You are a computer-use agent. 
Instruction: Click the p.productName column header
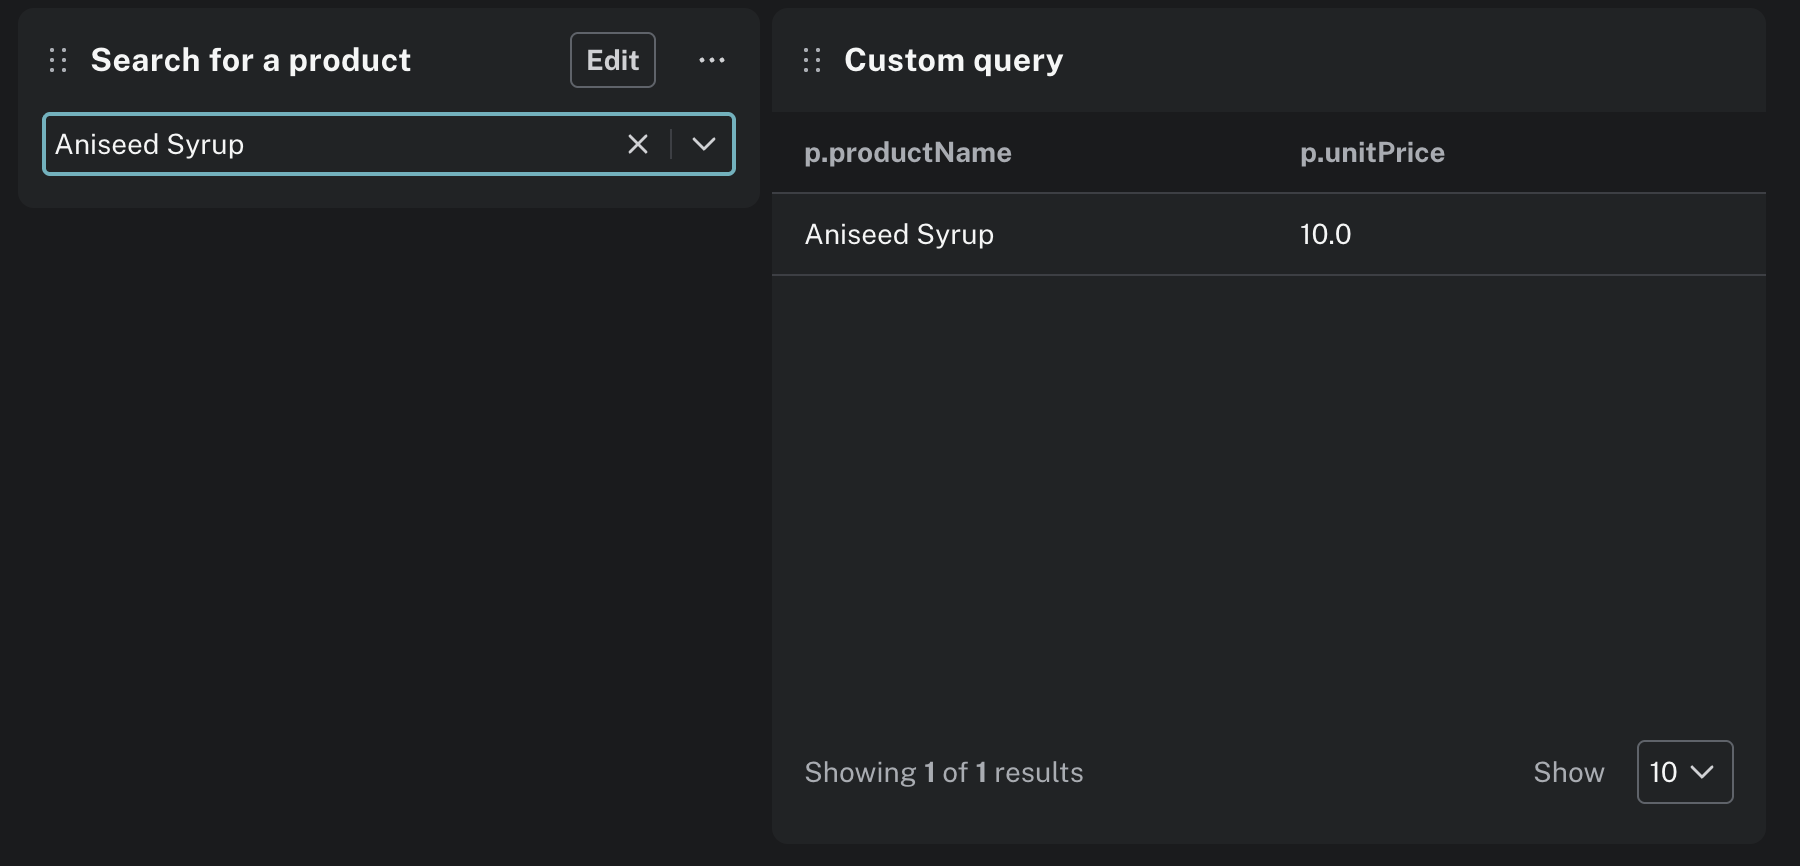(908, 153)
